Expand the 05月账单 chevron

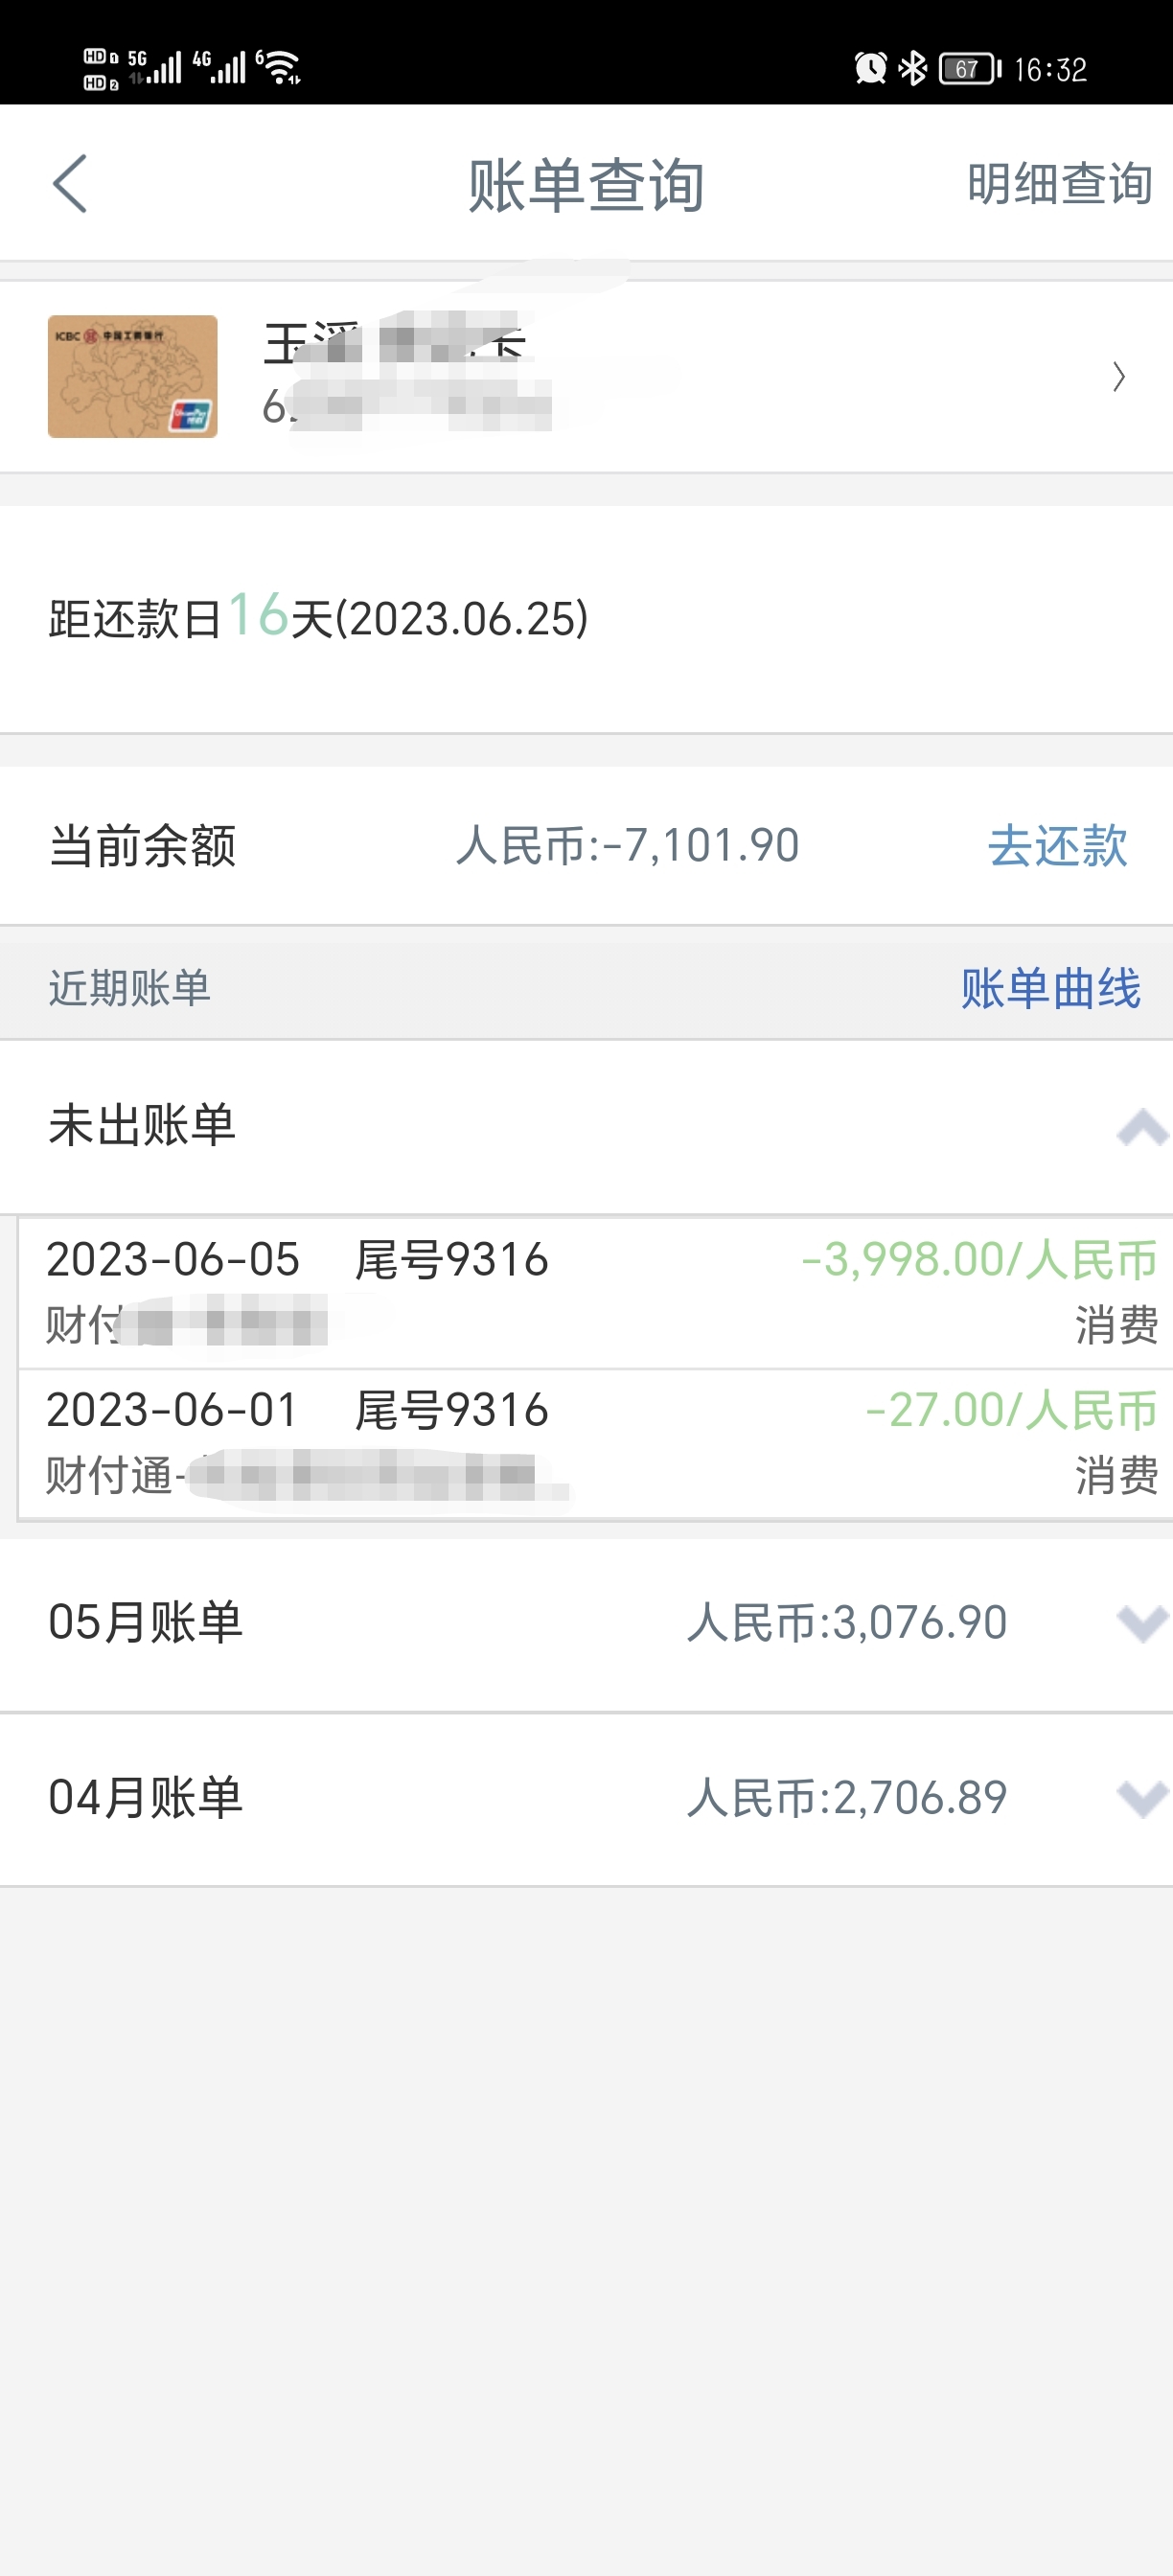(x=1142, y=1622)
